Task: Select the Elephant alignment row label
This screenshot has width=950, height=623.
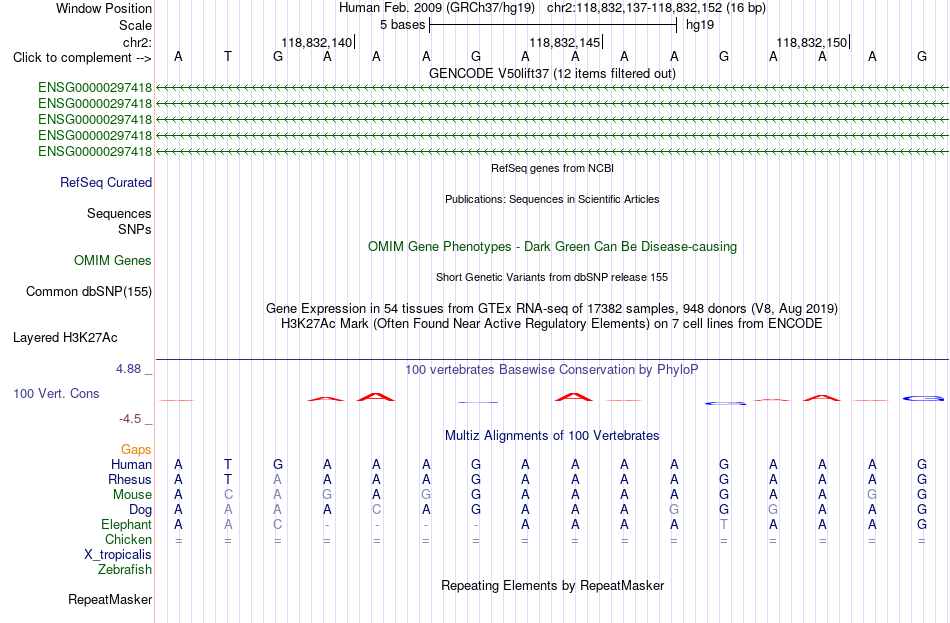Action: pyautogui.click(x=126, y=525)
